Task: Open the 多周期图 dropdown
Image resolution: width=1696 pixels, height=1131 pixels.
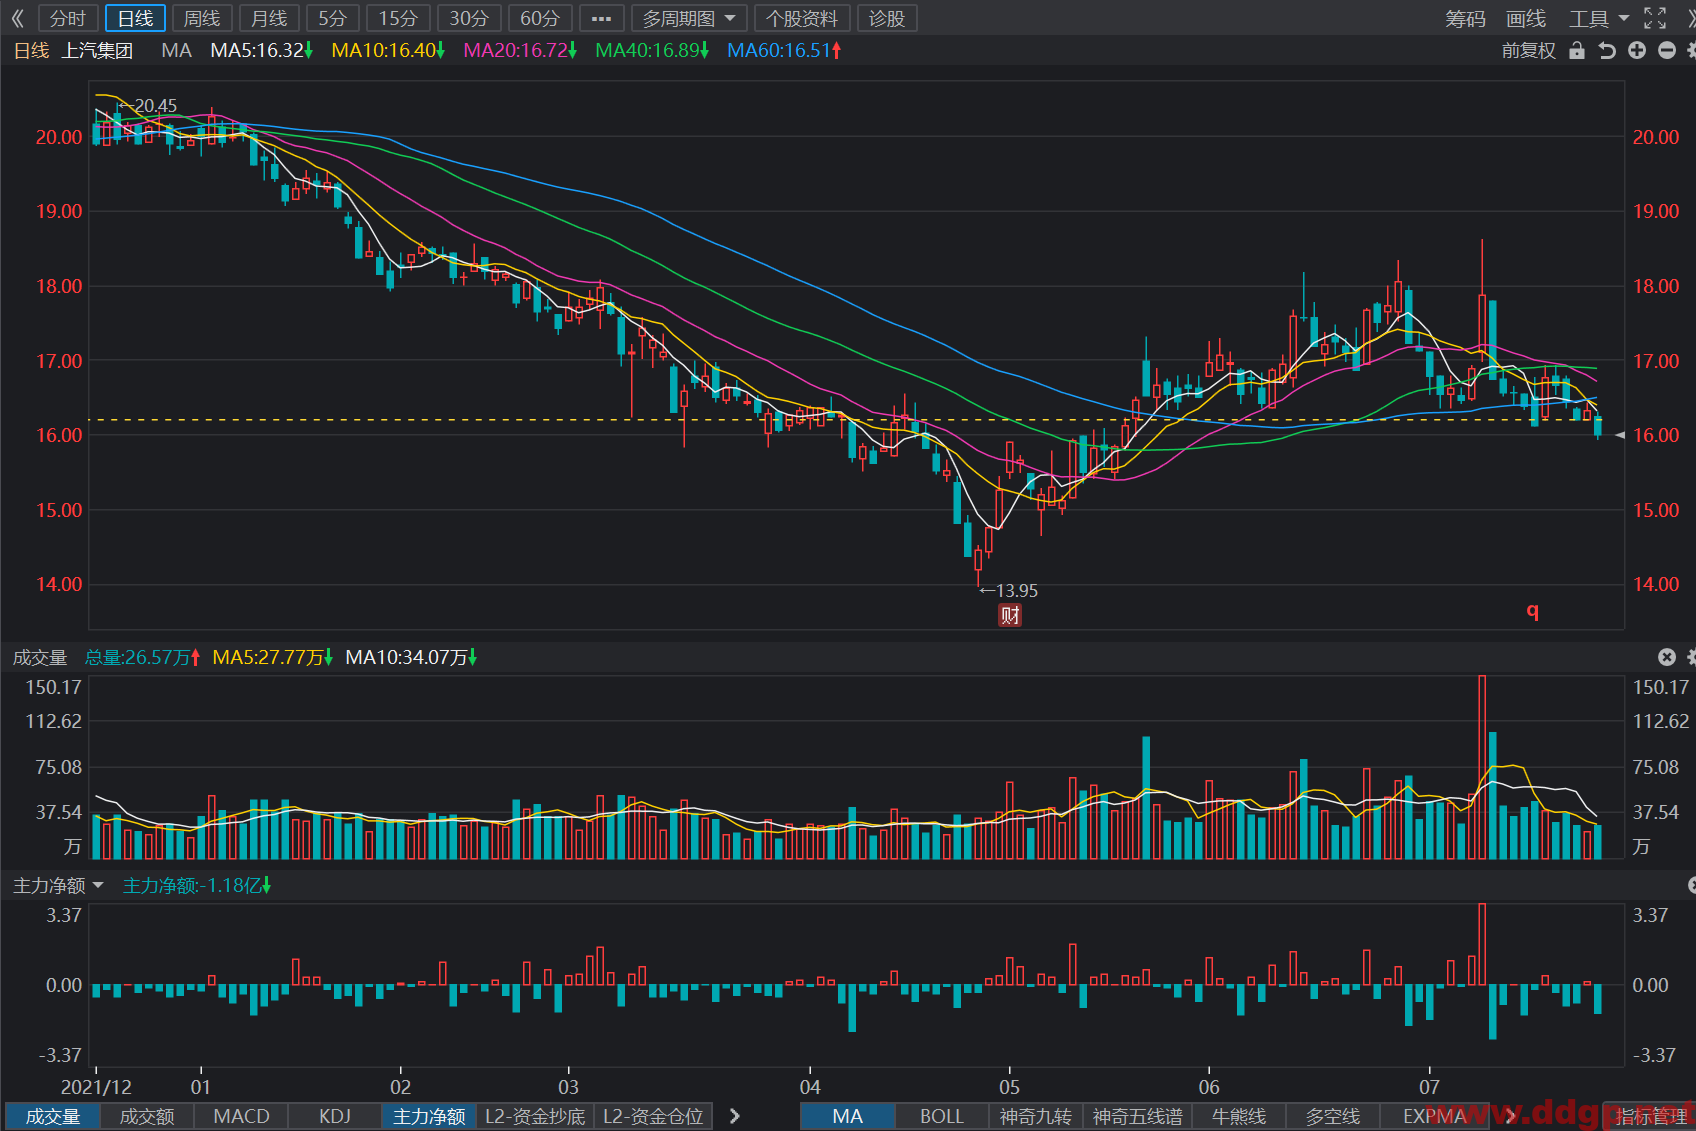Action: tap(689, 18)
